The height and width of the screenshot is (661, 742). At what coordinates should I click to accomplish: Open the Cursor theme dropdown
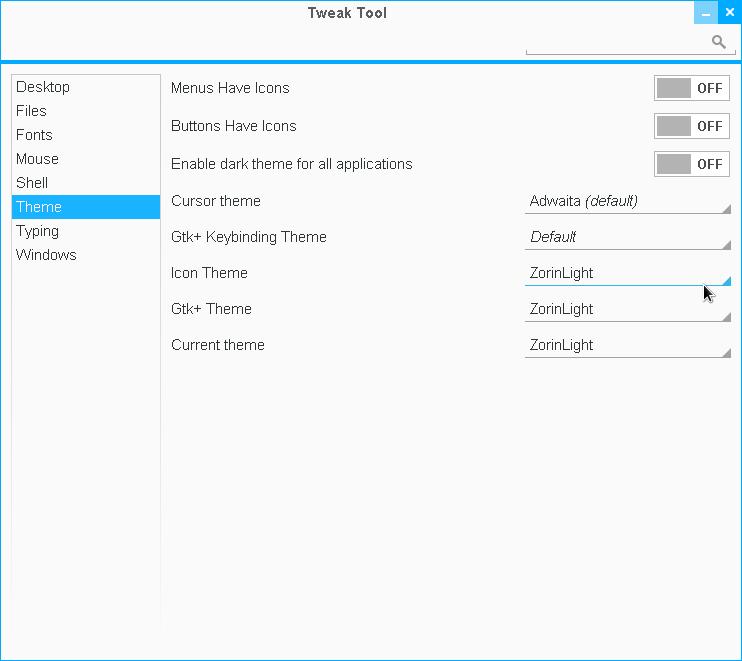coord(629,201)
